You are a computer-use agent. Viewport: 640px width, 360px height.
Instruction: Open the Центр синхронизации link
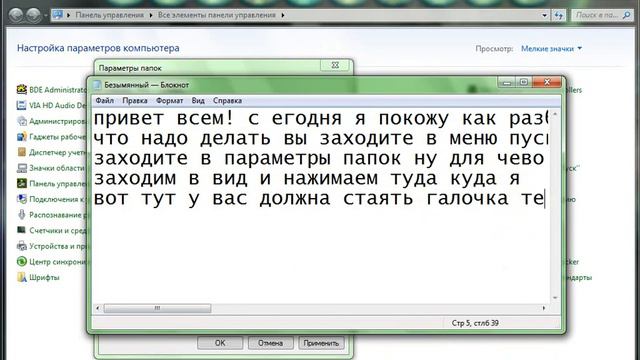(57, 262)
